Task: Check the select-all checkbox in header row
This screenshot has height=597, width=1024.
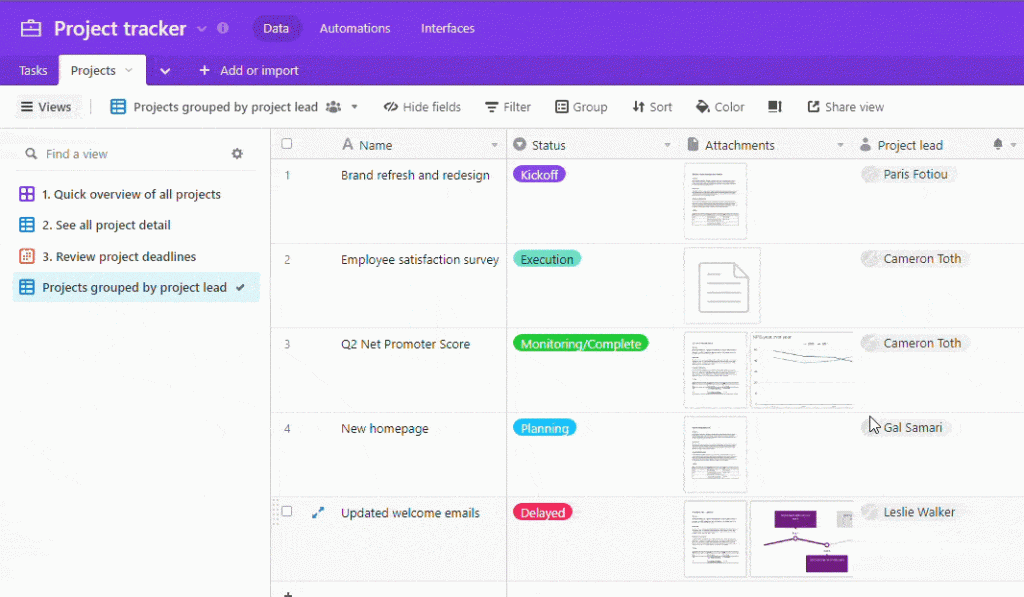Action: coord(287,144)
